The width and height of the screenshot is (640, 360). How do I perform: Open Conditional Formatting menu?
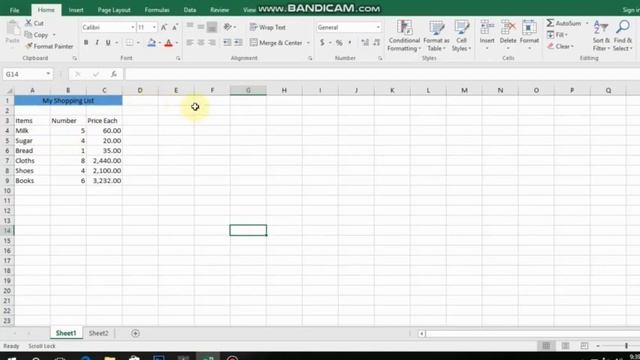pos(404,36)
